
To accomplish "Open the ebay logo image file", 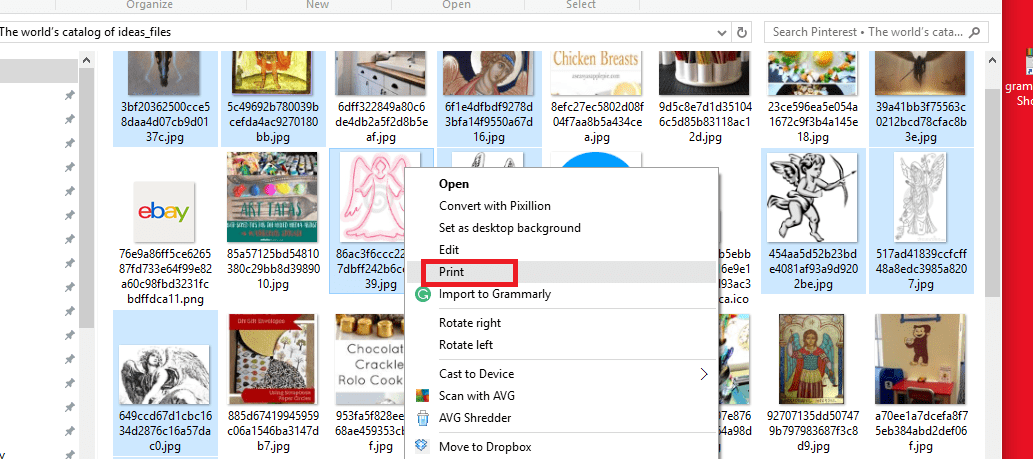I will 164,213.
